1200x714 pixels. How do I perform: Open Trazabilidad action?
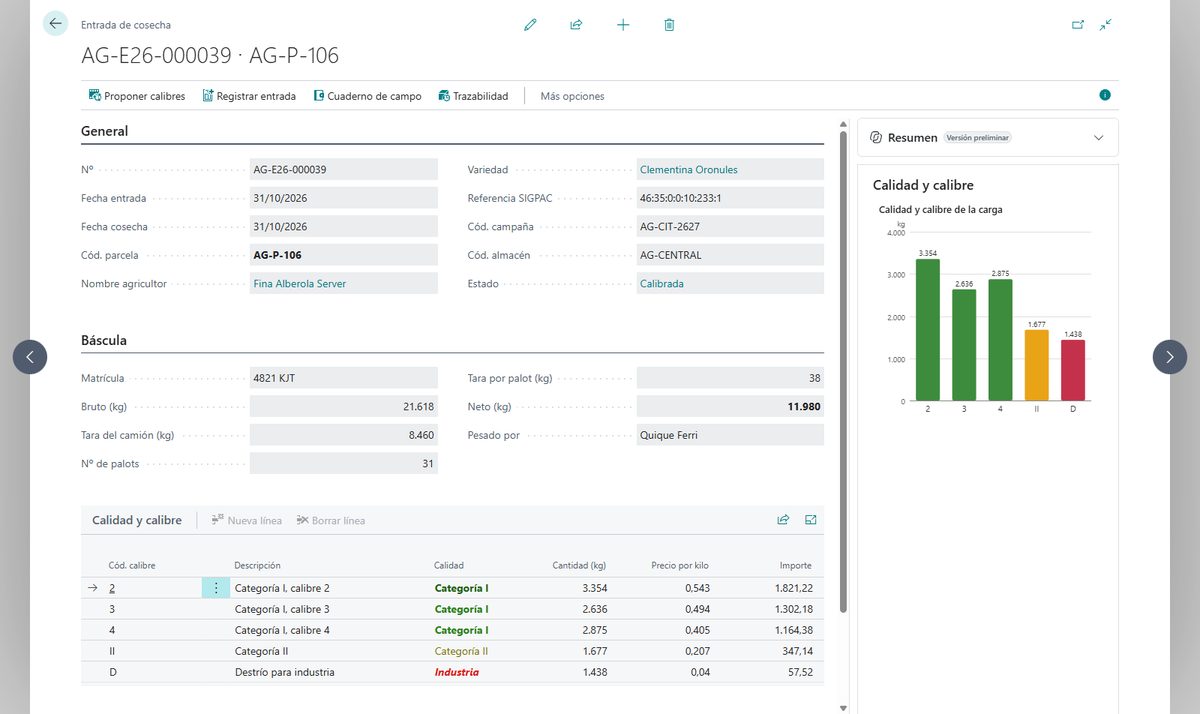(473, 96)
